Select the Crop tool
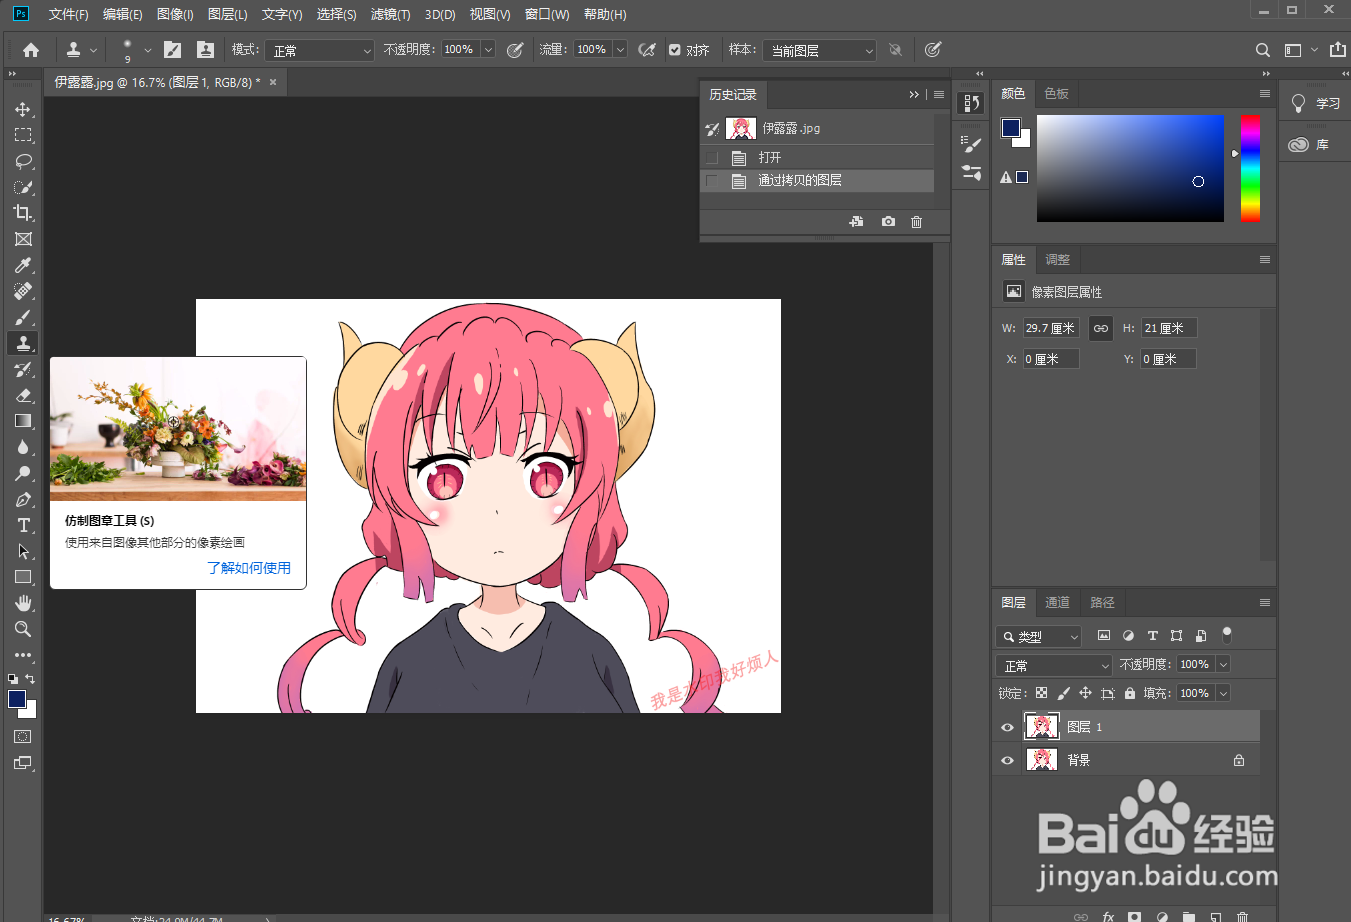 23,213
